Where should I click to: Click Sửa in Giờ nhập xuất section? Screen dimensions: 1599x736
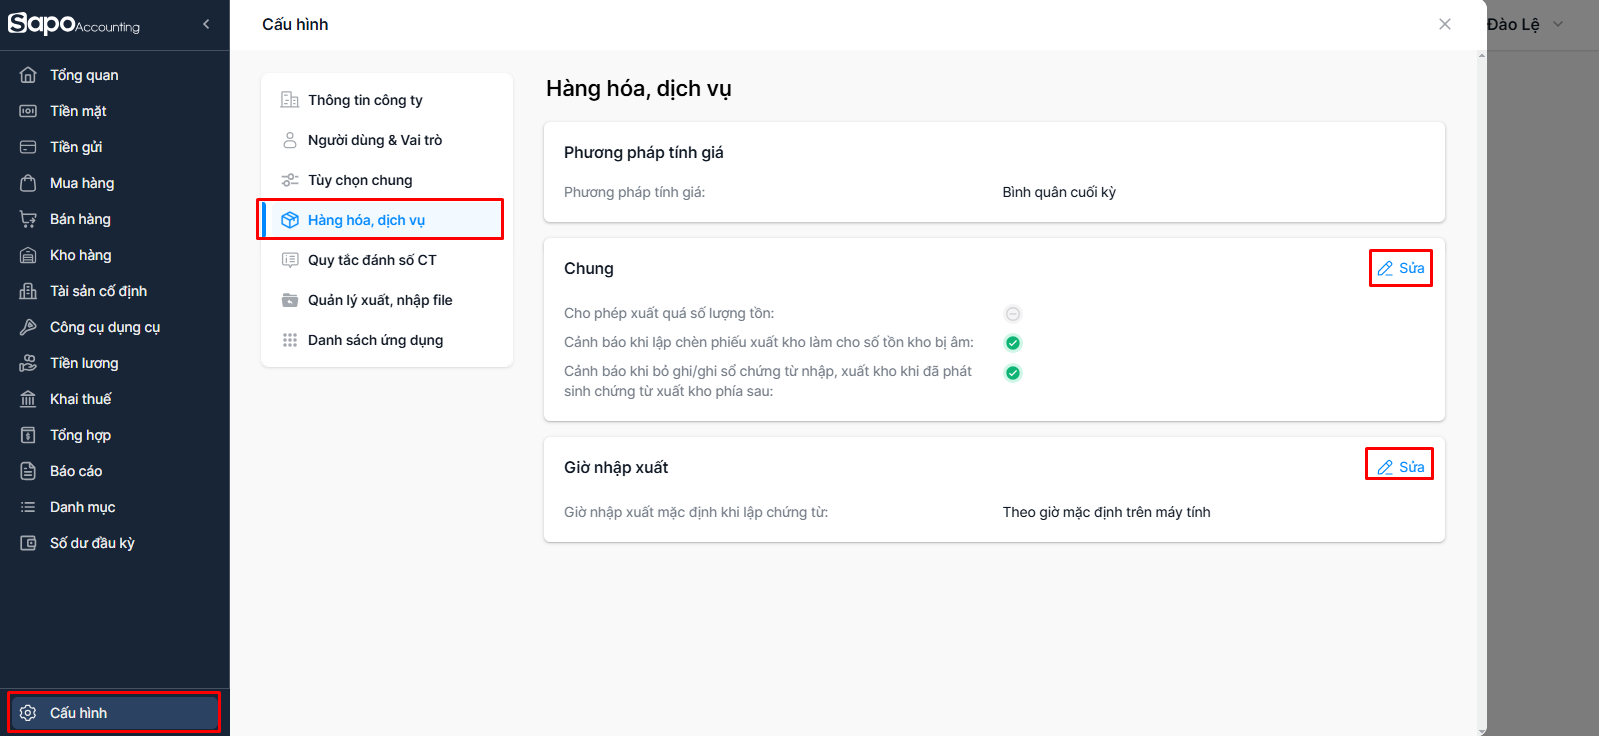(x=1400, y=467)
